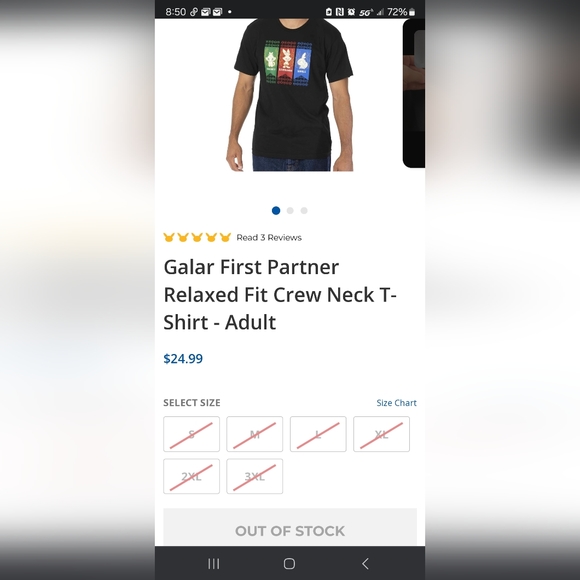Tap the first Pikachu rating icon
Viewport: 580px width, 580px height.
click(x=169, y=237)
